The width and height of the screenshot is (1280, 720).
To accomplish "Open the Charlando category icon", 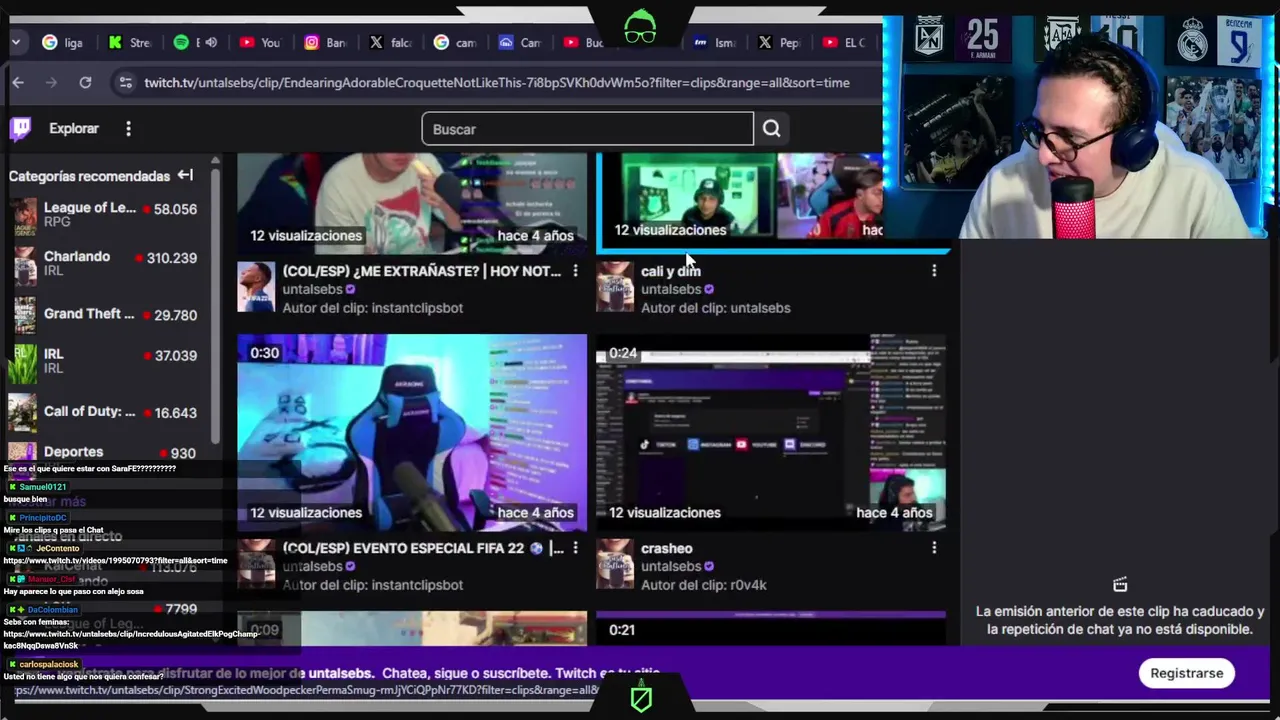I will tap(25, 264).
